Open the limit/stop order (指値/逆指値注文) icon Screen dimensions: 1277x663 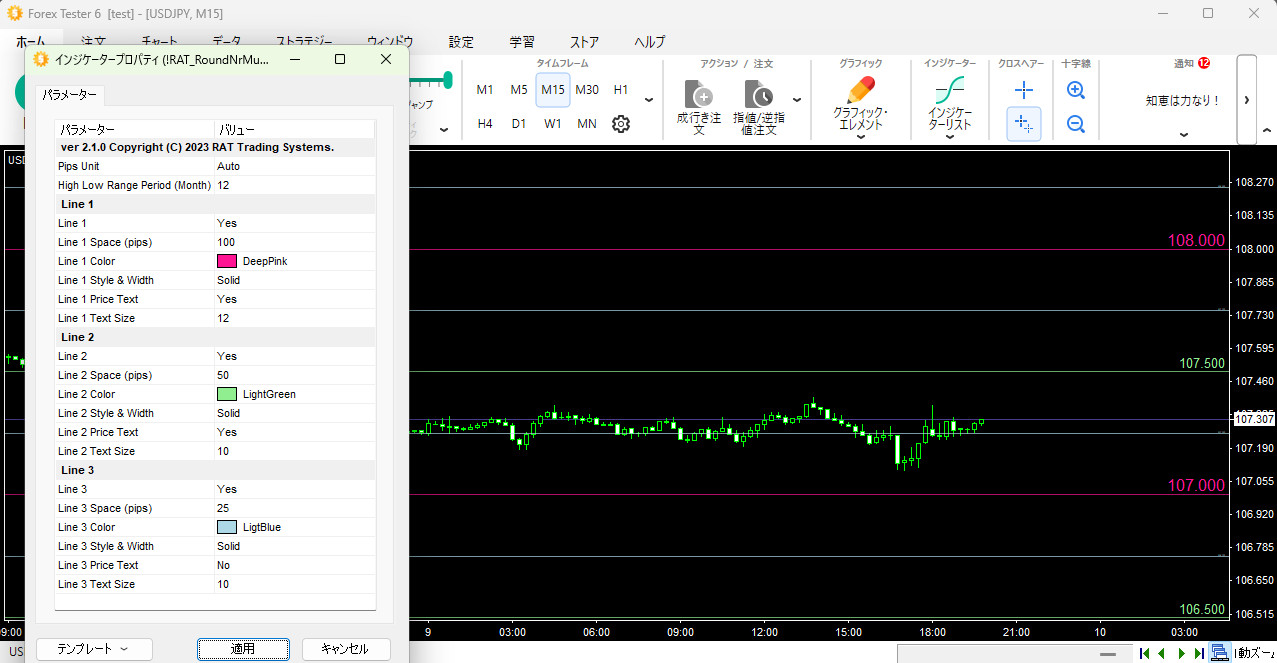(x=759, y=96)
